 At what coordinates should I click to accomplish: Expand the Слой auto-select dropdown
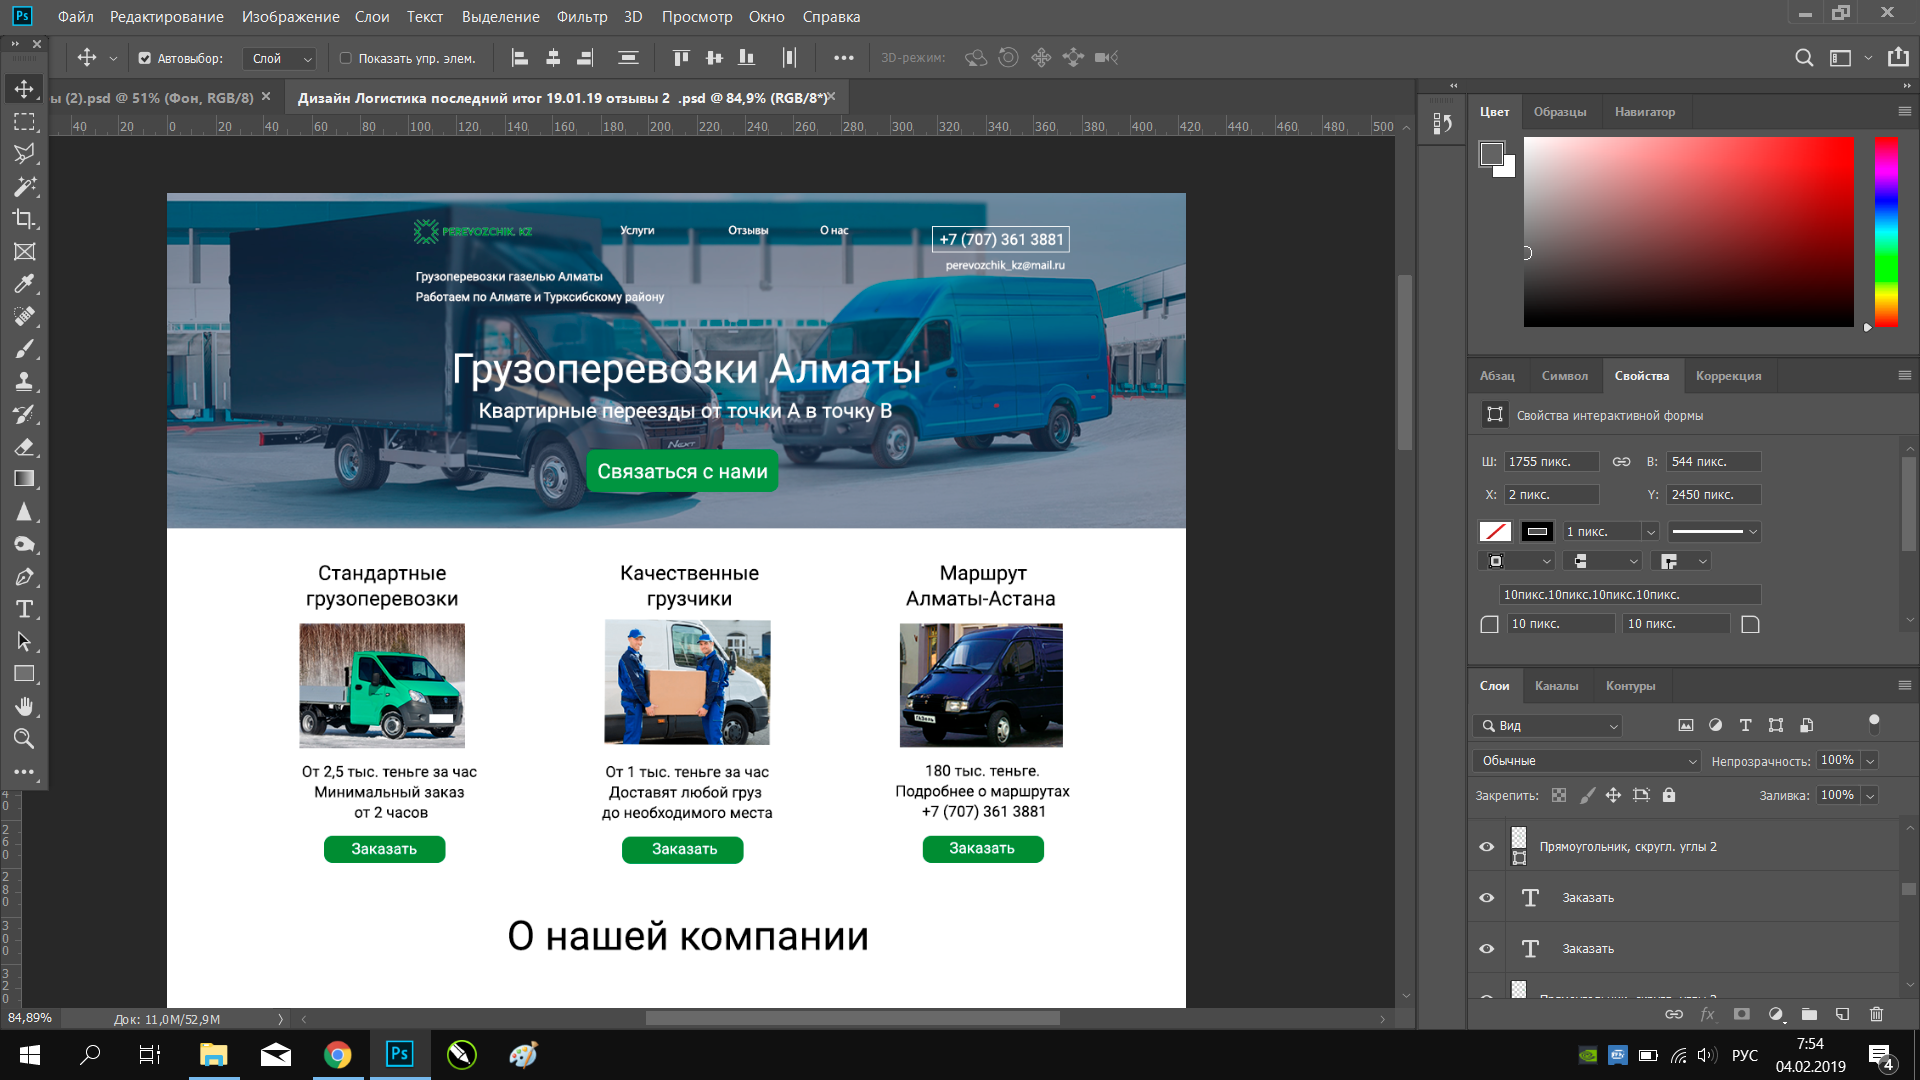pyautogui.click(x=279, y=58)
